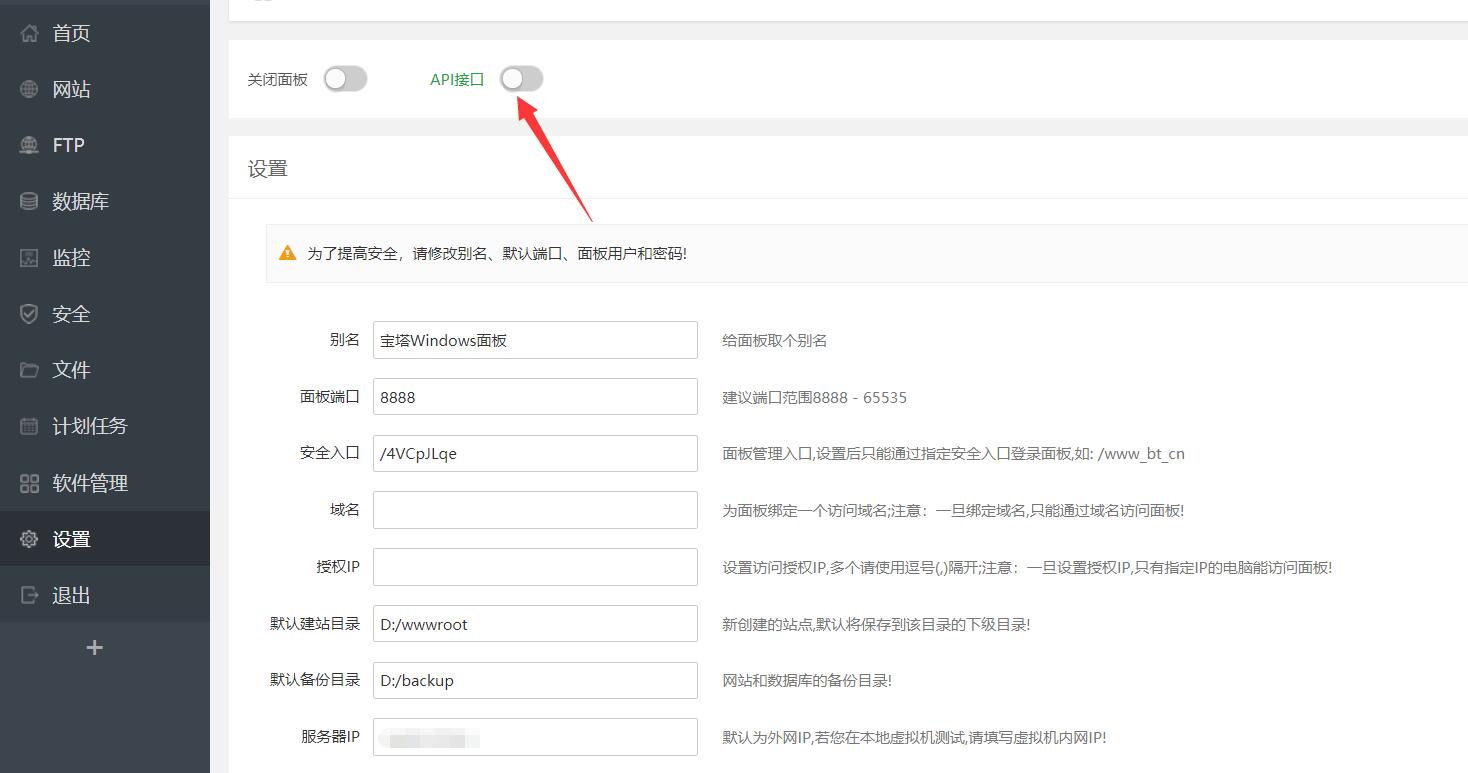Click the logout icon beside 退出

[x=29, y=595]
